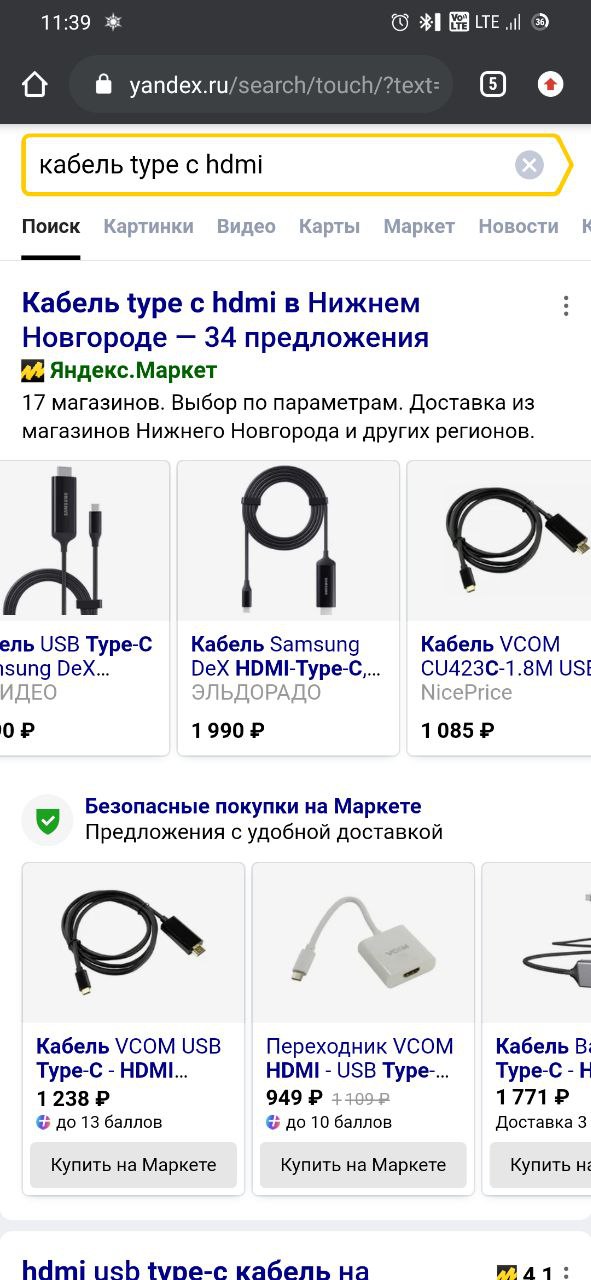The image size is (591, 1280).
Task: Open the Новости tab
Action: point(518,226)
